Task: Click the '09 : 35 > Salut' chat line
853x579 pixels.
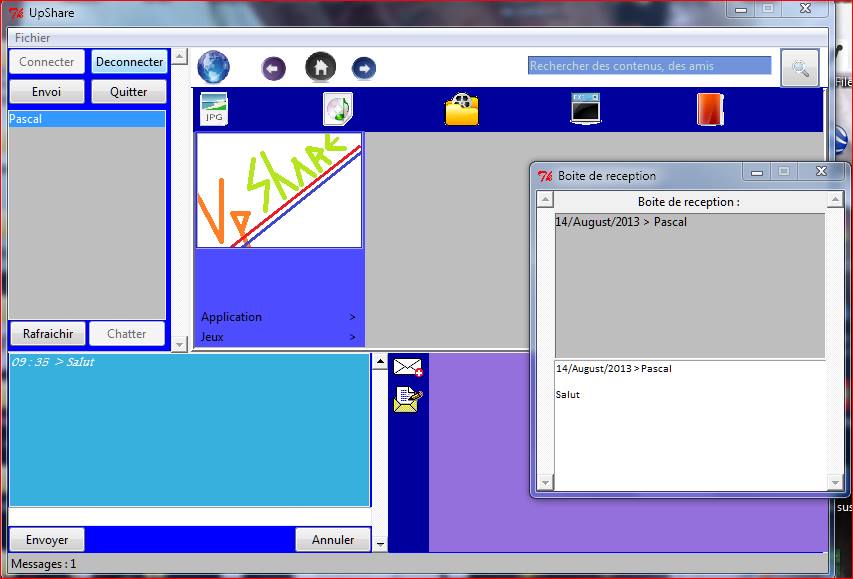Action: [53, 362]
